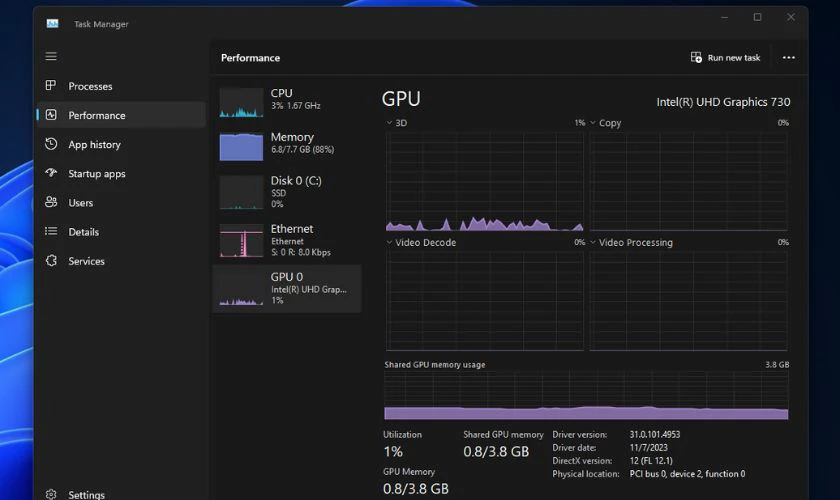This screenshot has height=500, width=840.
Task: Open the Video Processing engine dropdown
Action: (x=592, y=242)
